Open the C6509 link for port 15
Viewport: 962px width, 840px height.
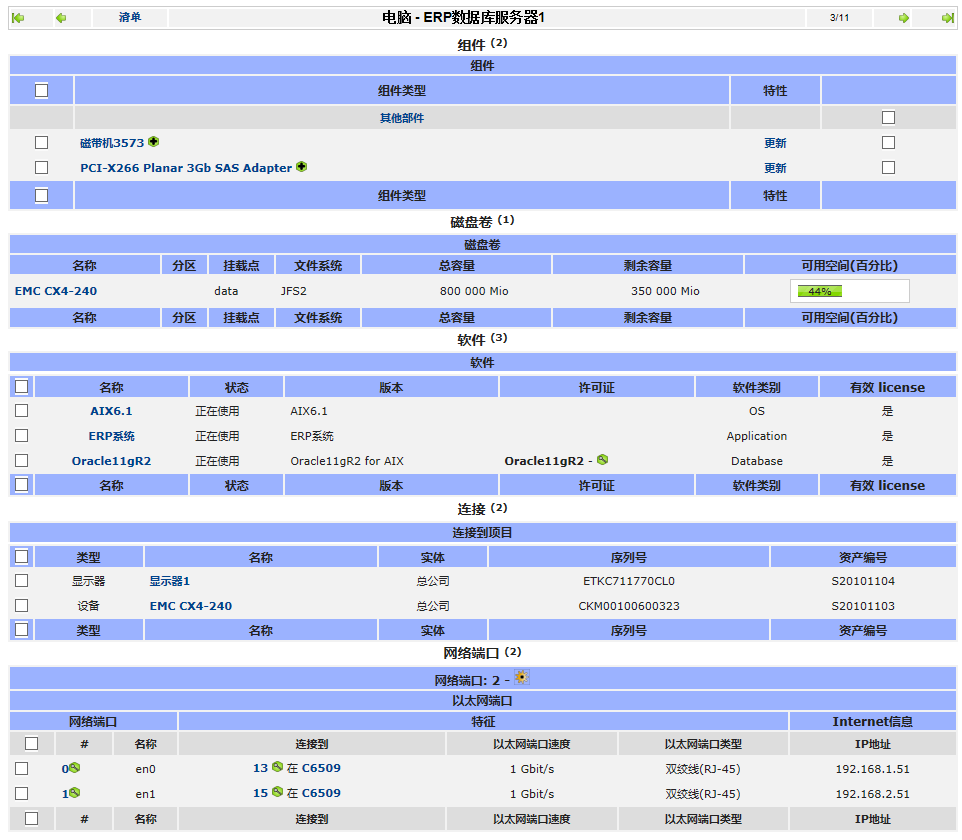point(321,793)
